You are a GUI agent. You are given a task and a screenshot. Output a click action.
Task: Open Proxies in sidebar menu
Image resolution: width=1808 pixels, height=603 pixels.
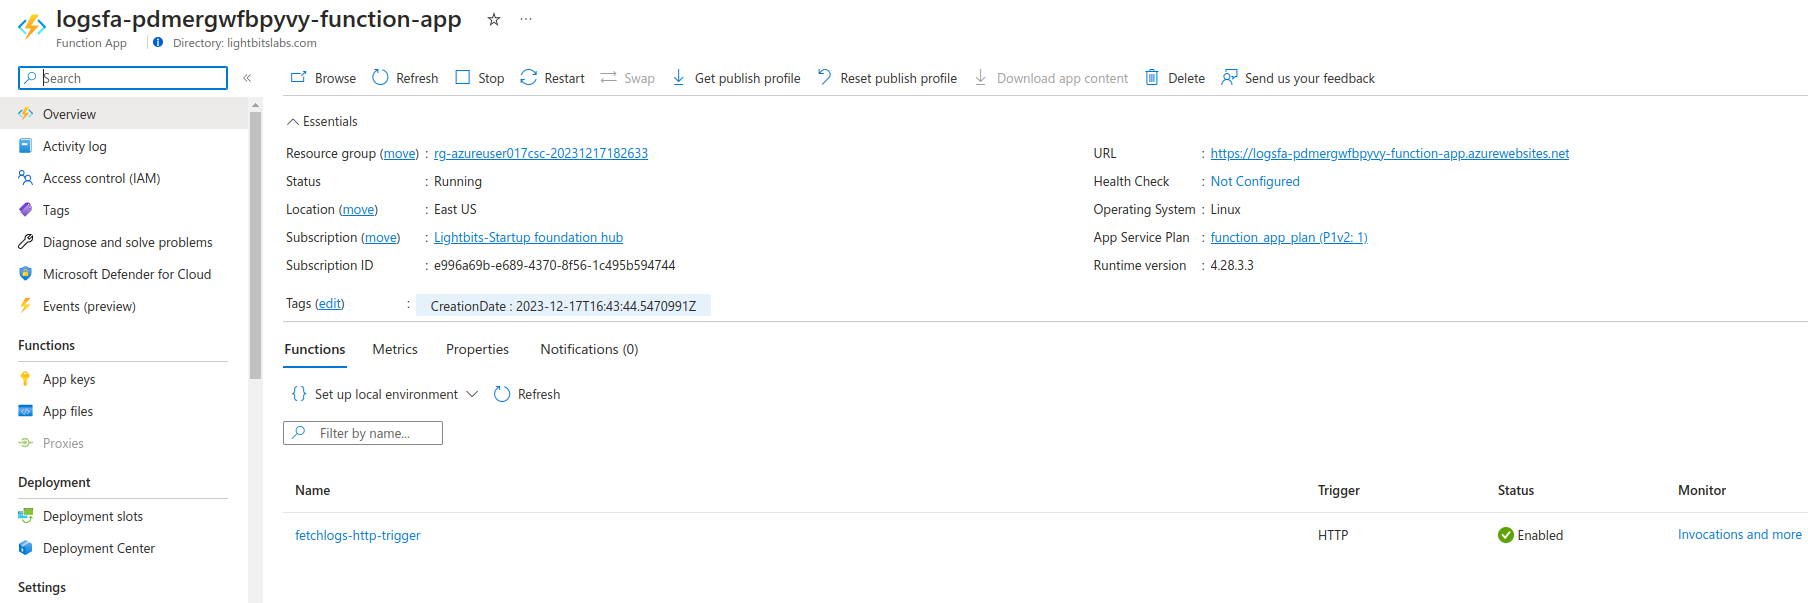coord(63,443)
